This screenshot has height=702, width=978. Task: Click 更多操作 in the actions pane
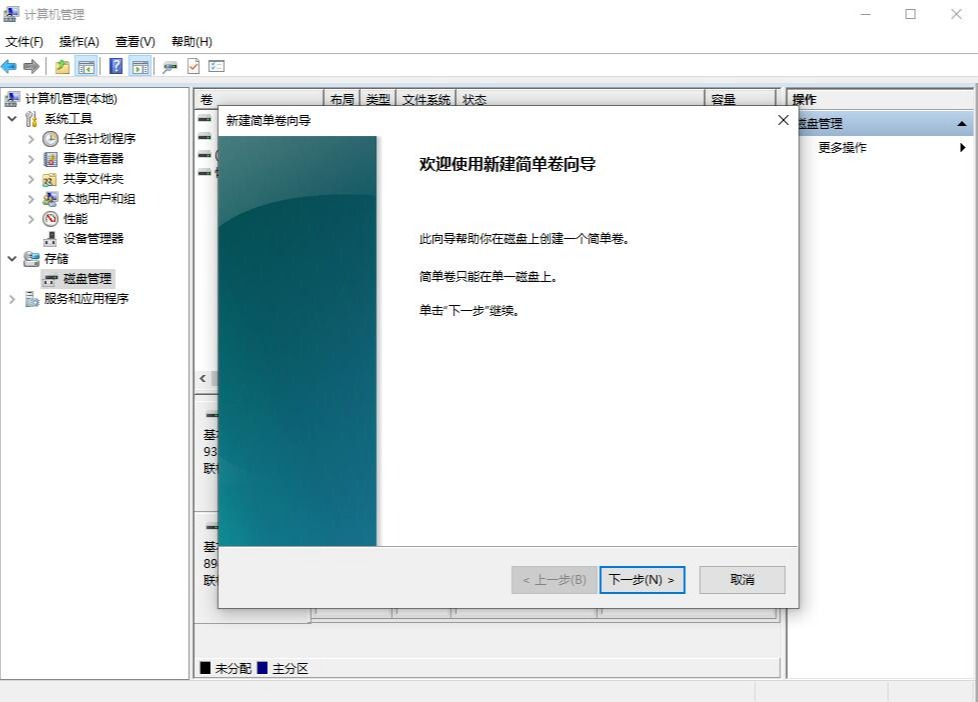842,147
